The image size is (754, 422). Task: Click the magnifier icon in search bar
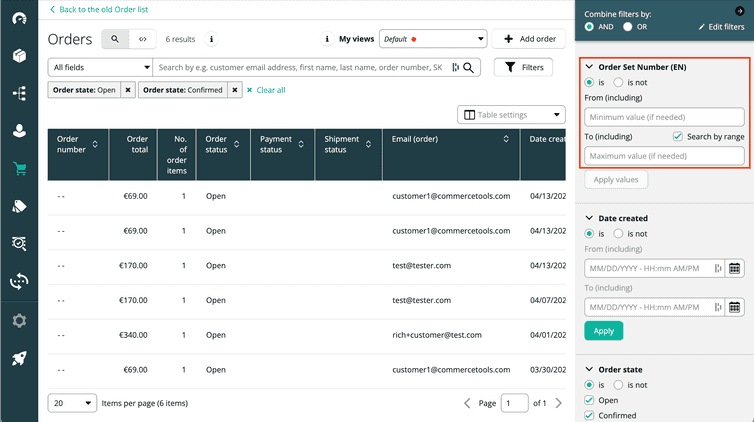tap(467, 67)
